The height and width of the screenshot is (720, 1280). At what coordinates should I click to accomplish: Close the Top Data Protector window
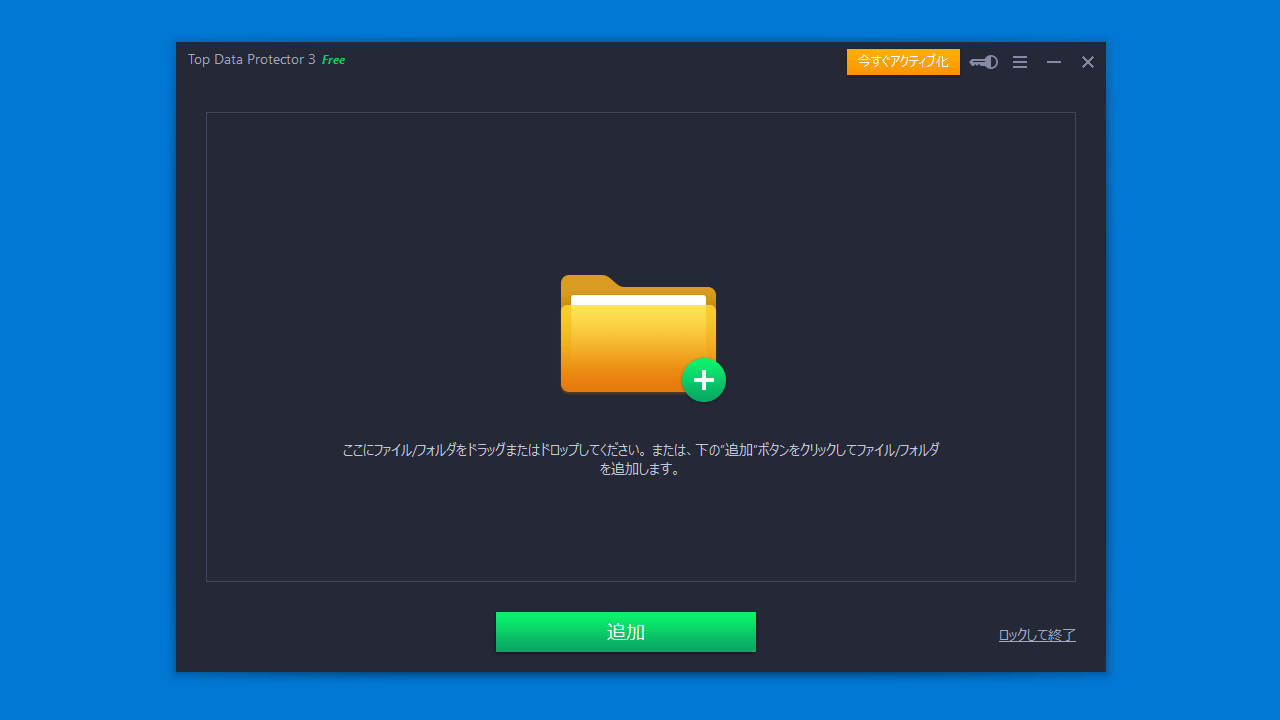(x=1088, y=62)
